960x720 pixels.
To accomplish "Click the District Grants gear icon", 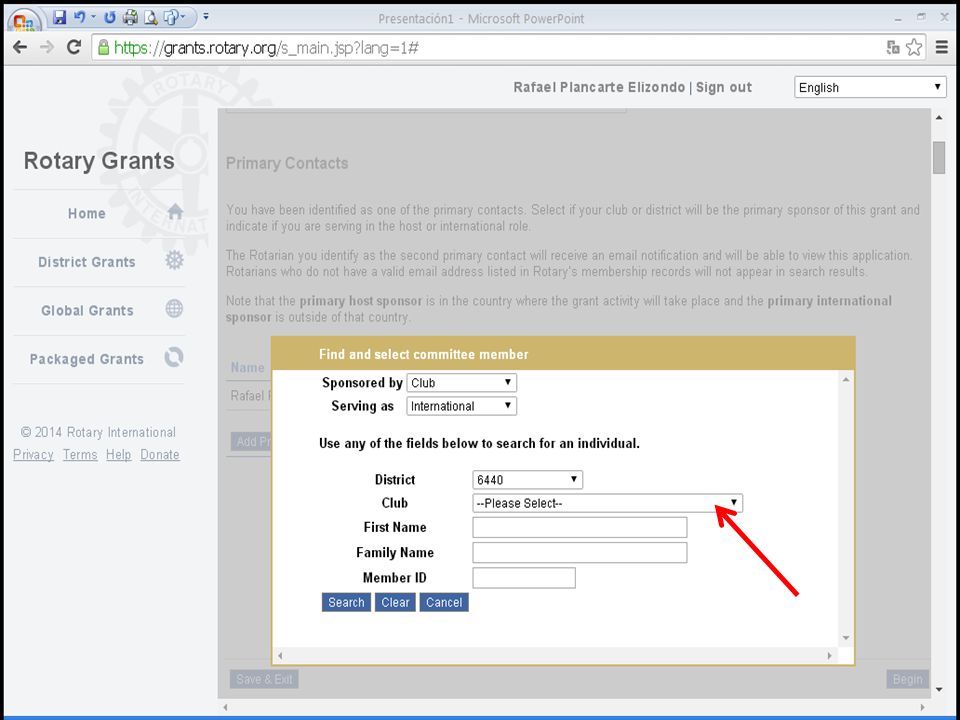I will [174, 260].
